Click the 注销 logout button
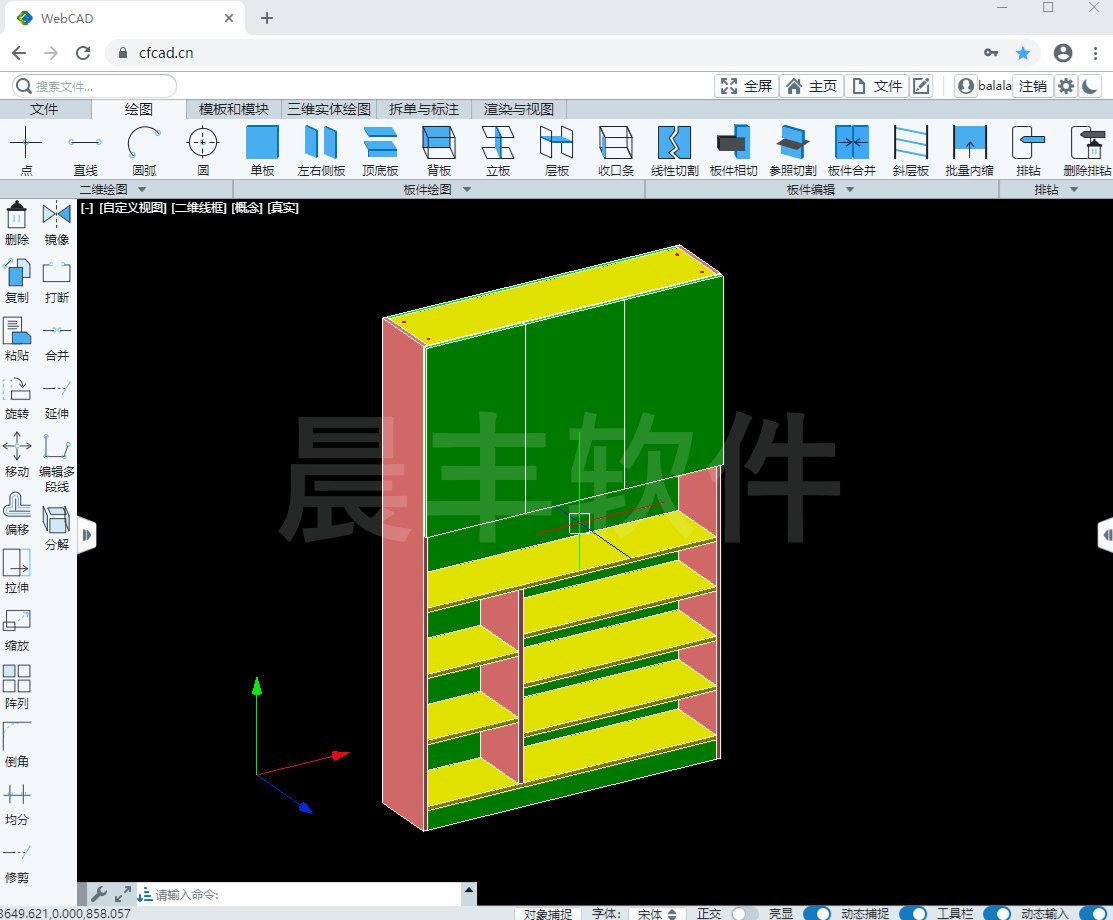Image resolution: width=1113 pixels, height=920 pixels. [1032, 86]
